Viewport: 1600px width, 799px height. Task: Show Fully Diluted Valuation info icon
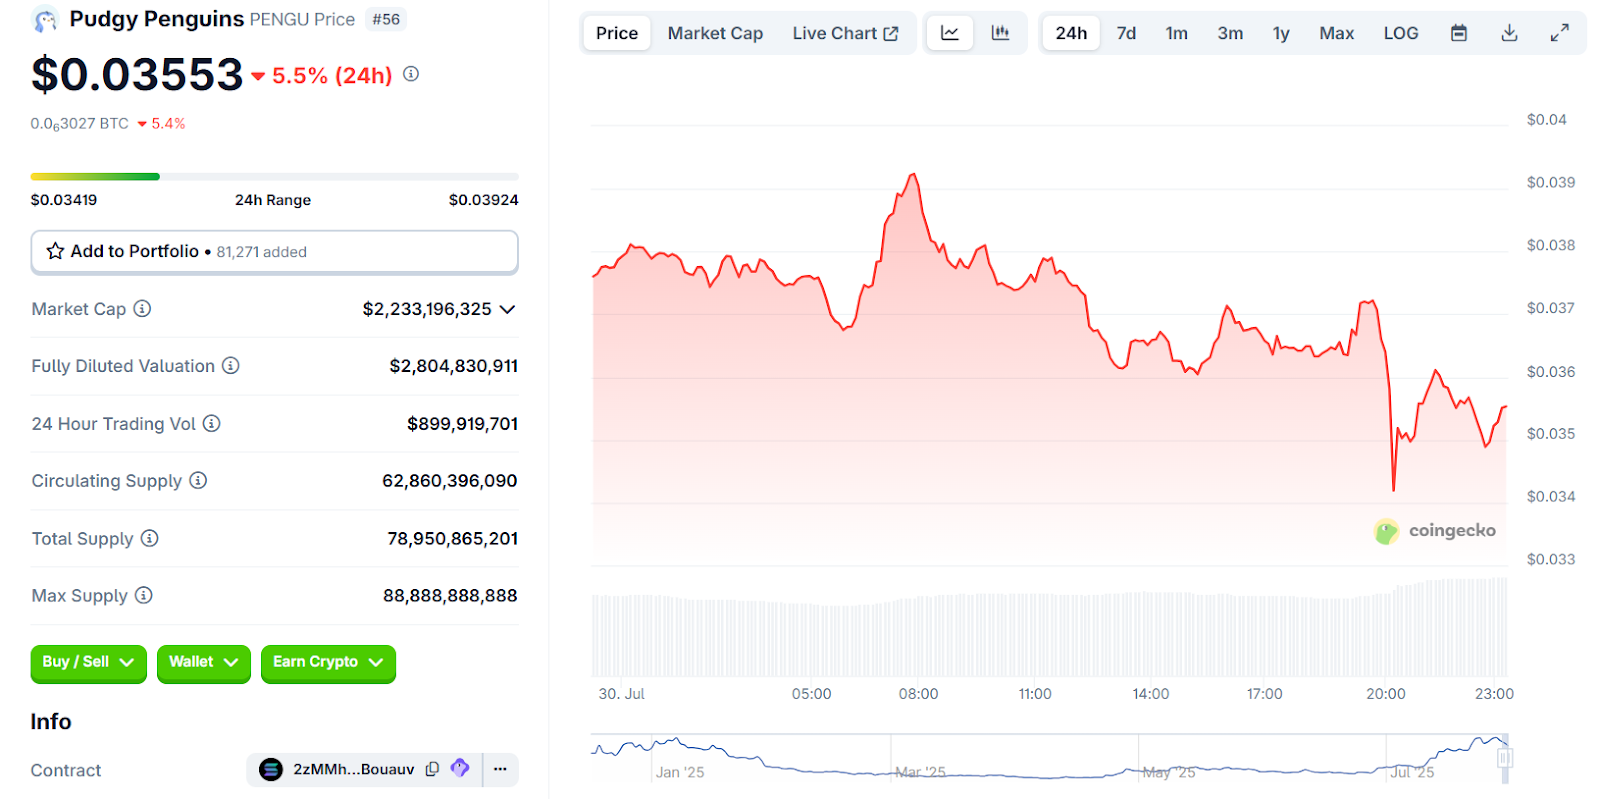231,365
